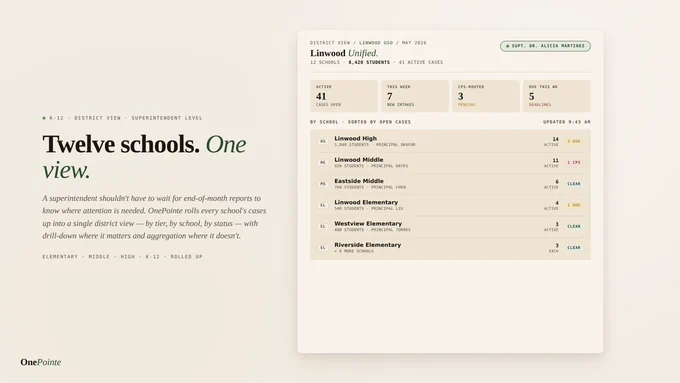Click the Updated 9:43 AM timestamp
The width and height of the screenshot is (680, 383).
coord(567,122)
